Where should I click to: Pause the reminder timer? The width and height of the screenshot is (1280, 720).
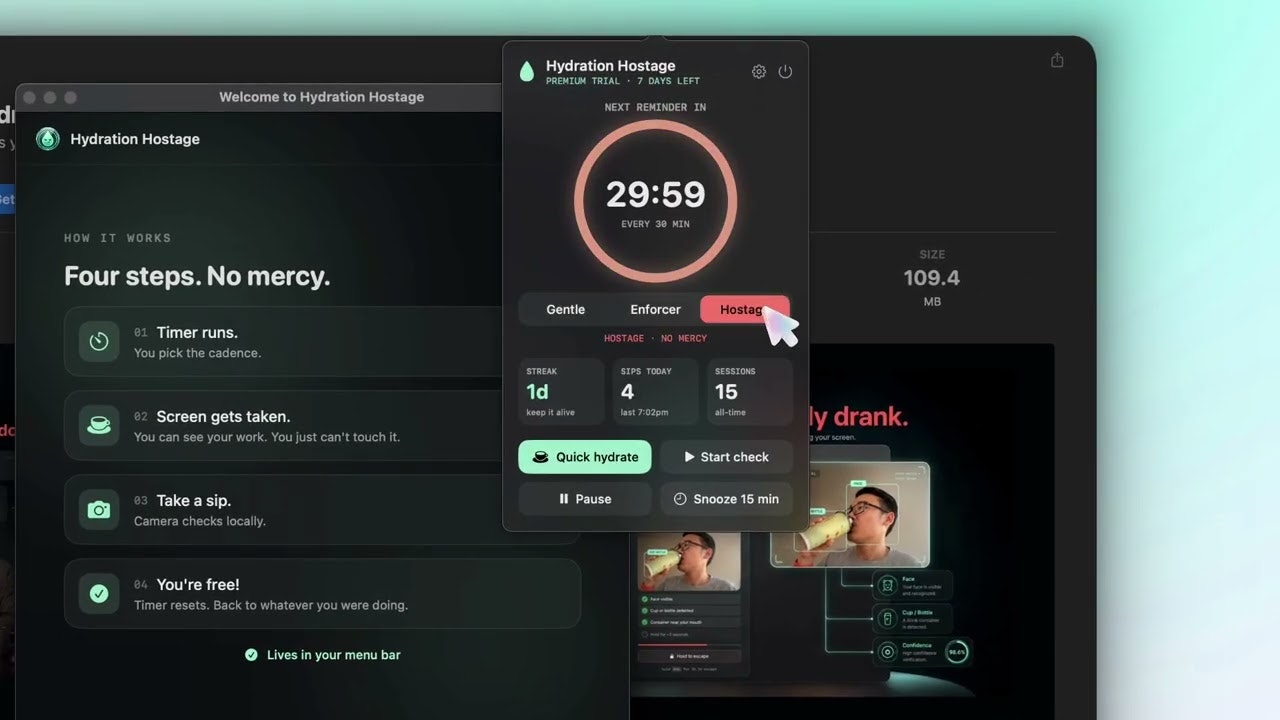click(x=585, y=499)
